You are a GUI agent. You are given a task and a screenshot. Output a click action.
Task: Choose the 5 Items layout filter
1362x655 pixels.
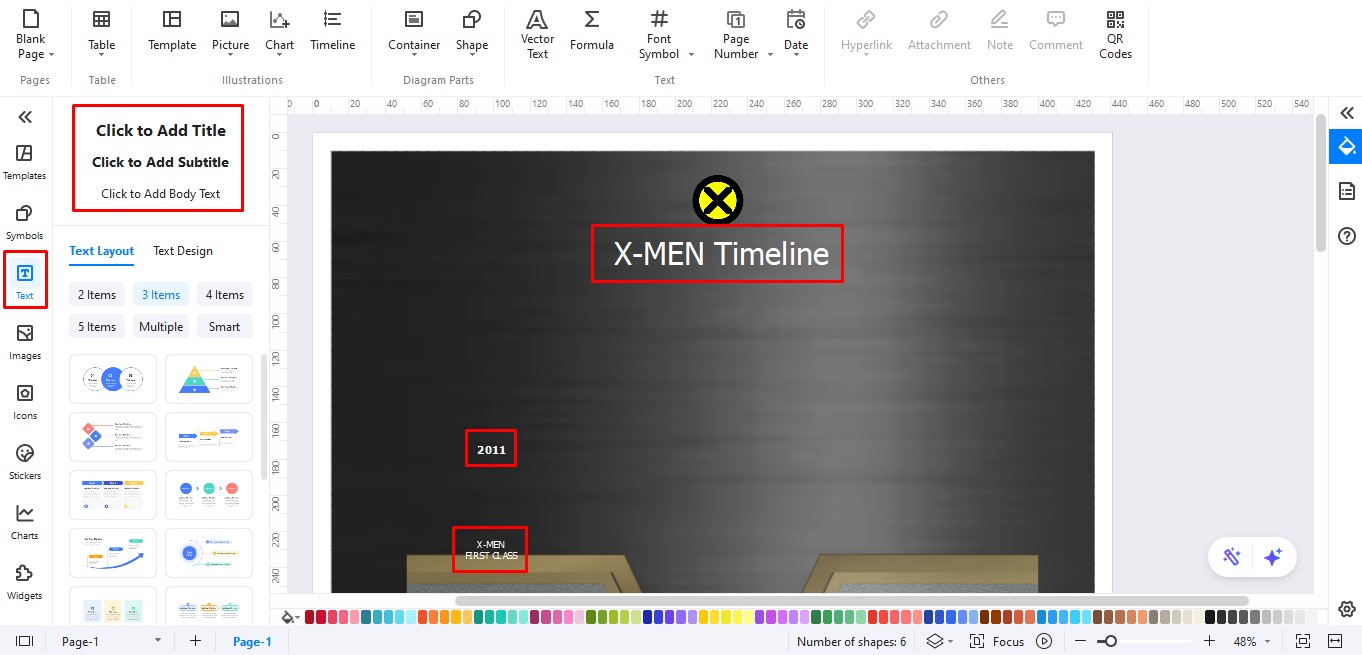(x=97, y=327)
